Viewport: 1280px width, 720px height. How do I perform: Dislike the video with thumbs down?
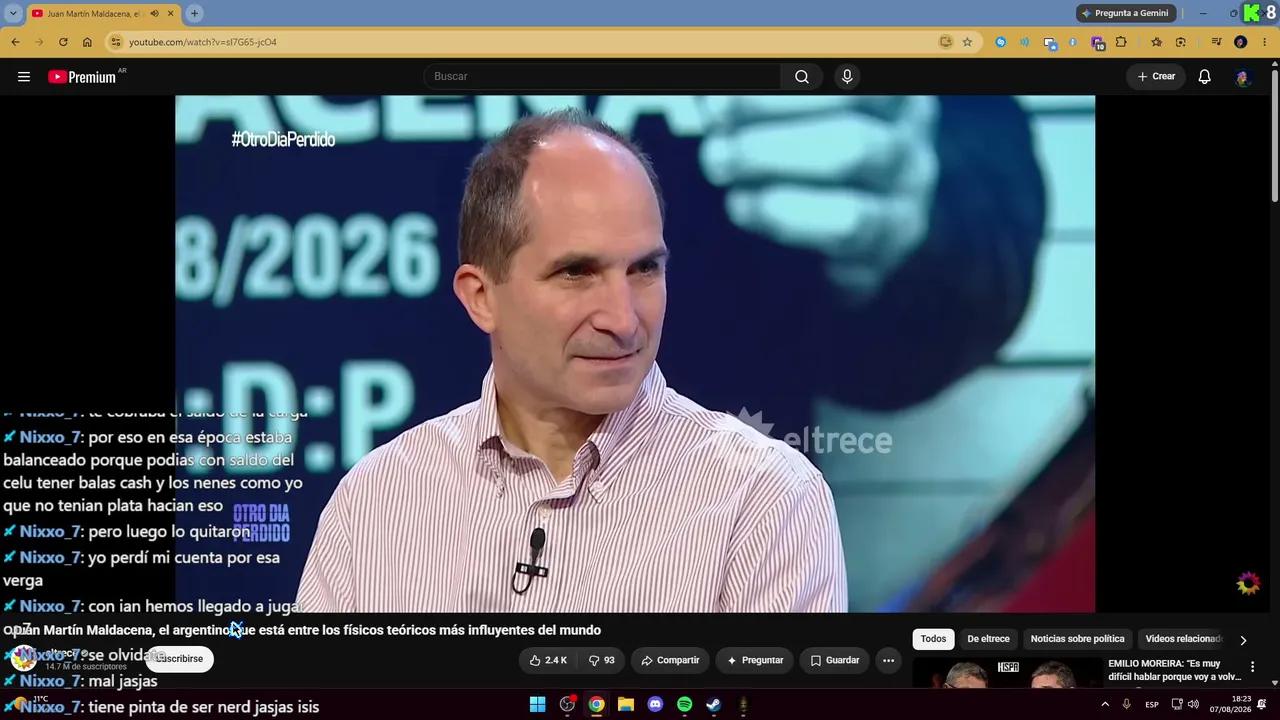[601, 660]
